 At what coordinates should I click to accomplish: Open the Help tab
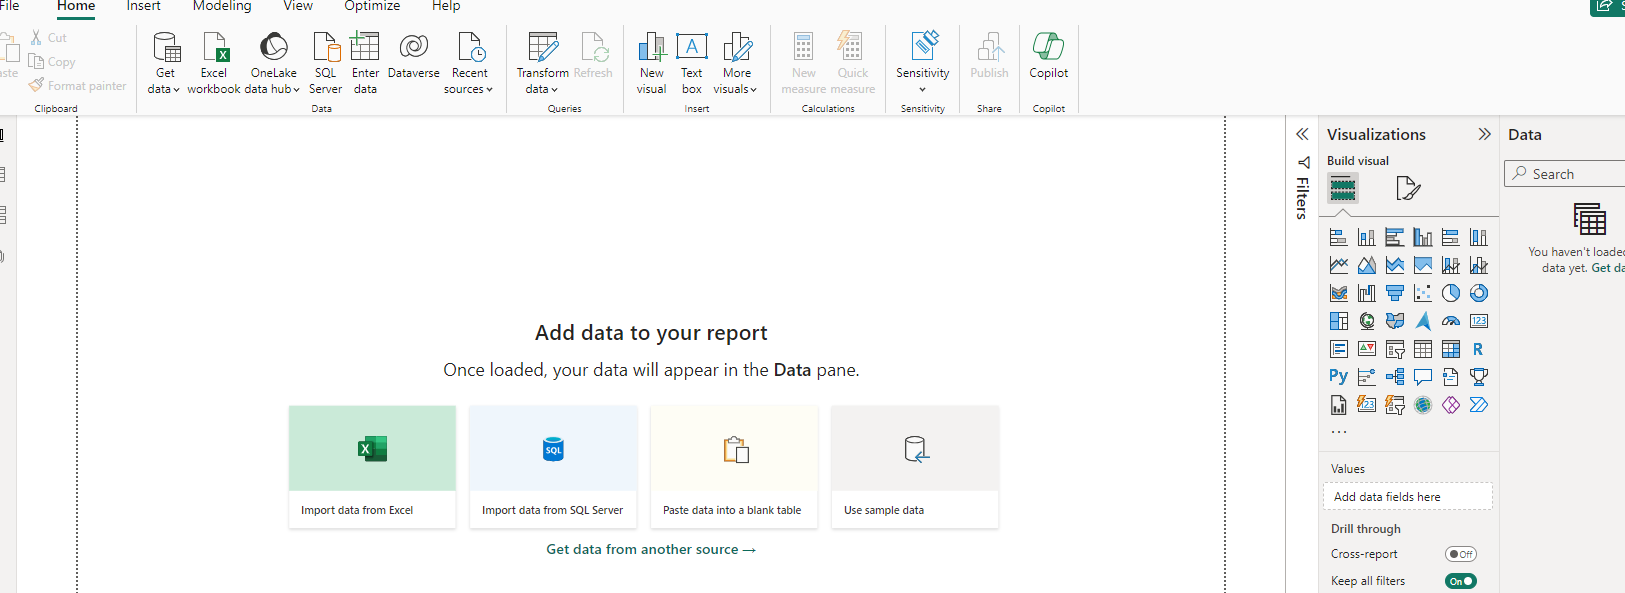446,6
